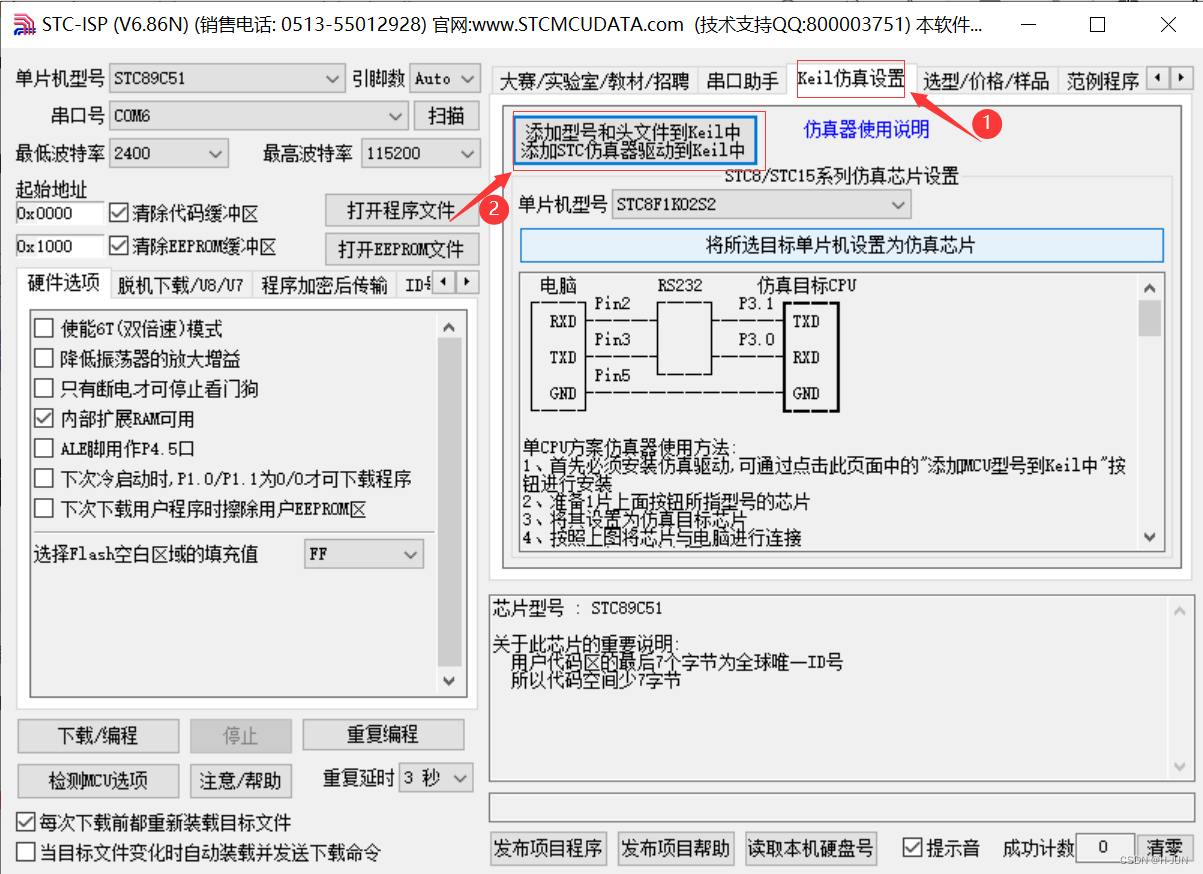Viewport: 1203px width, 874px height.
Task: Click simulator instructions scroll up arrow
Action: point(1150,287)
